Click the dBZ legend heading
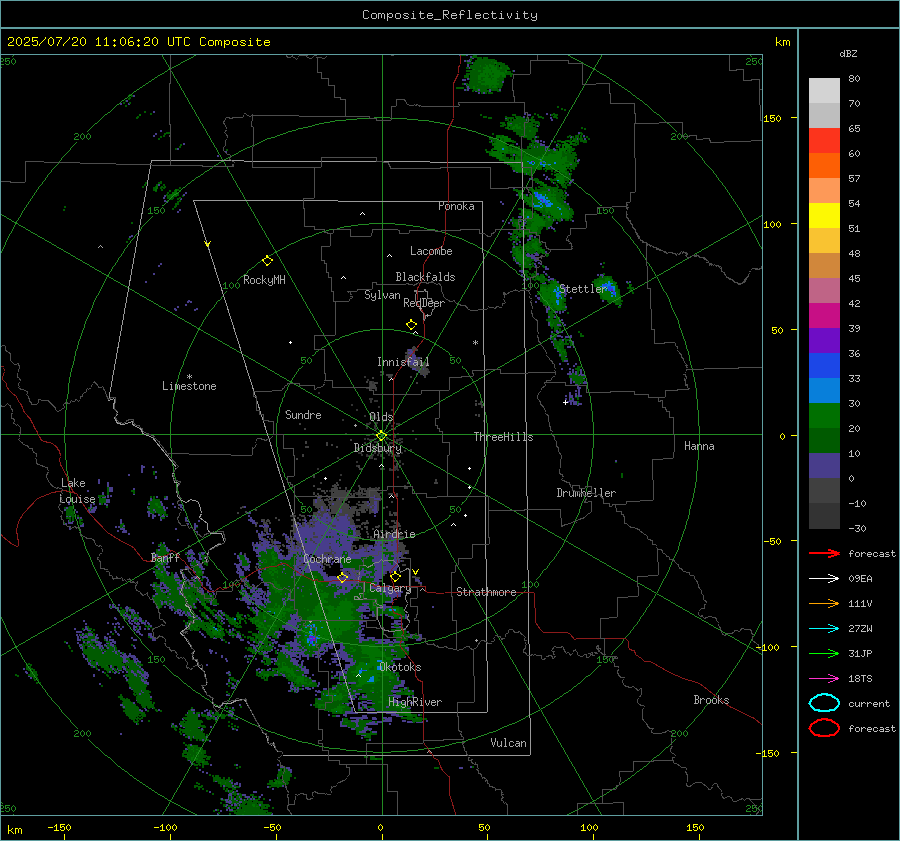This screenshot has width=900, height=841. 848,53
